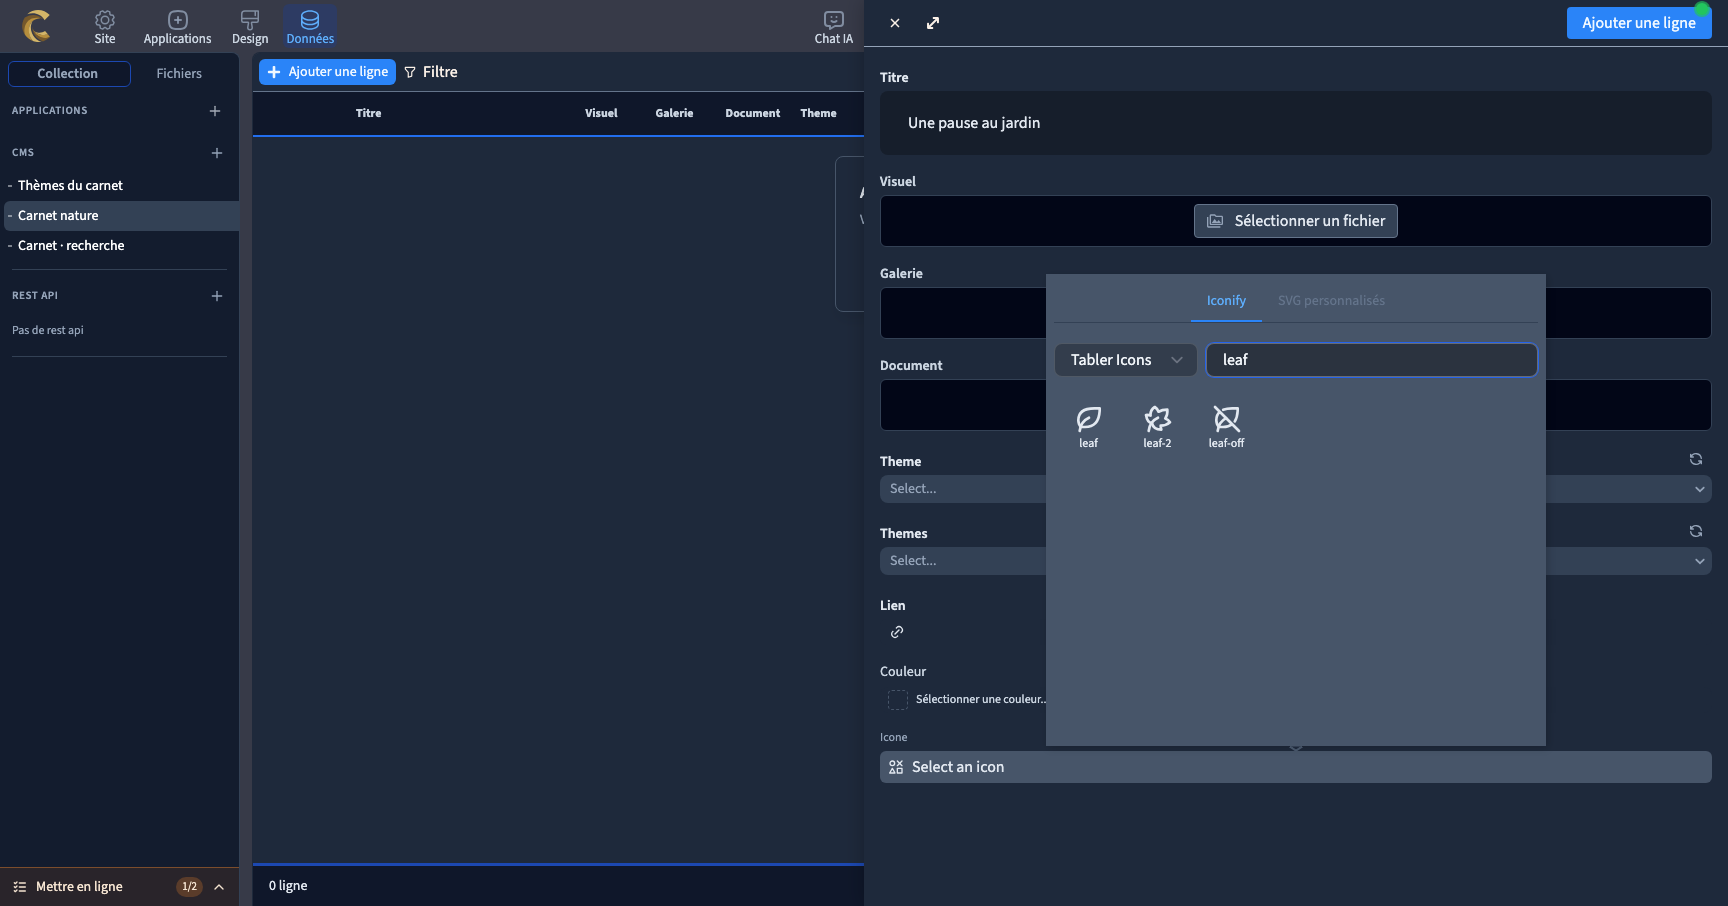Screen dimensions: 1728x906
Task: Open the Theme select dropdown
Action: (x=1296, y=489)
